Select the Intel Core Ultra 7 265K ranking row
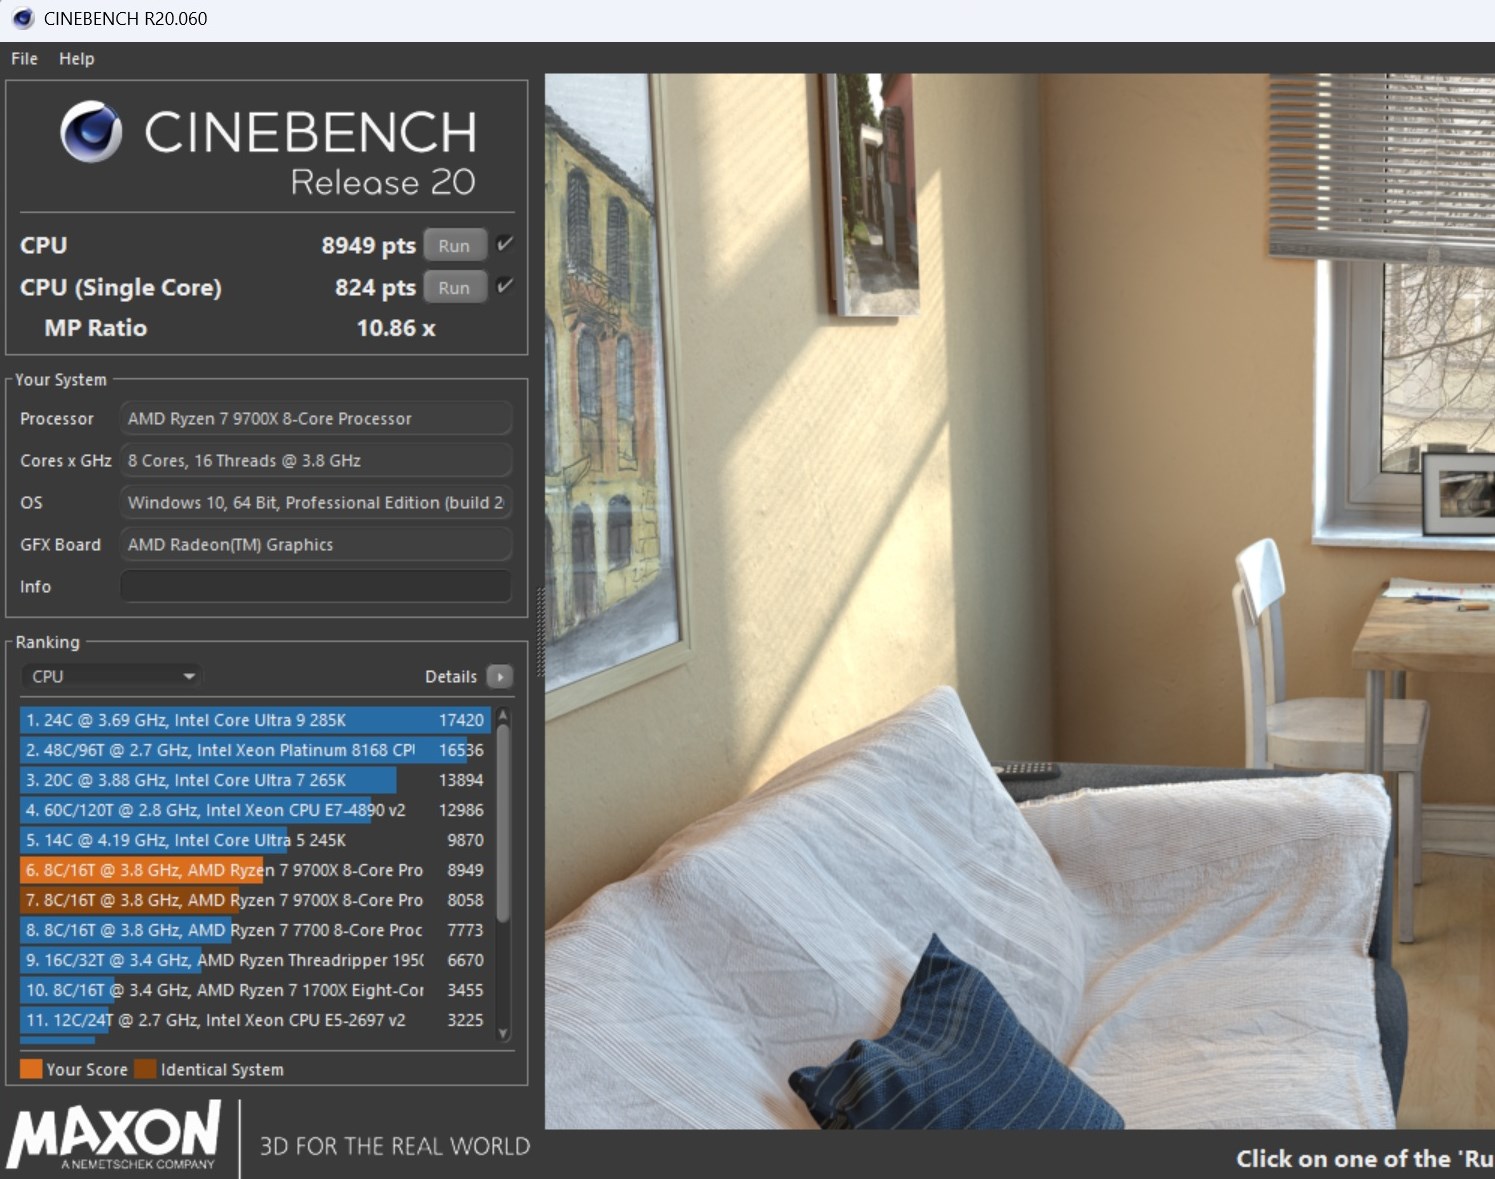The image size is (1495, 1179). (255, 780)
